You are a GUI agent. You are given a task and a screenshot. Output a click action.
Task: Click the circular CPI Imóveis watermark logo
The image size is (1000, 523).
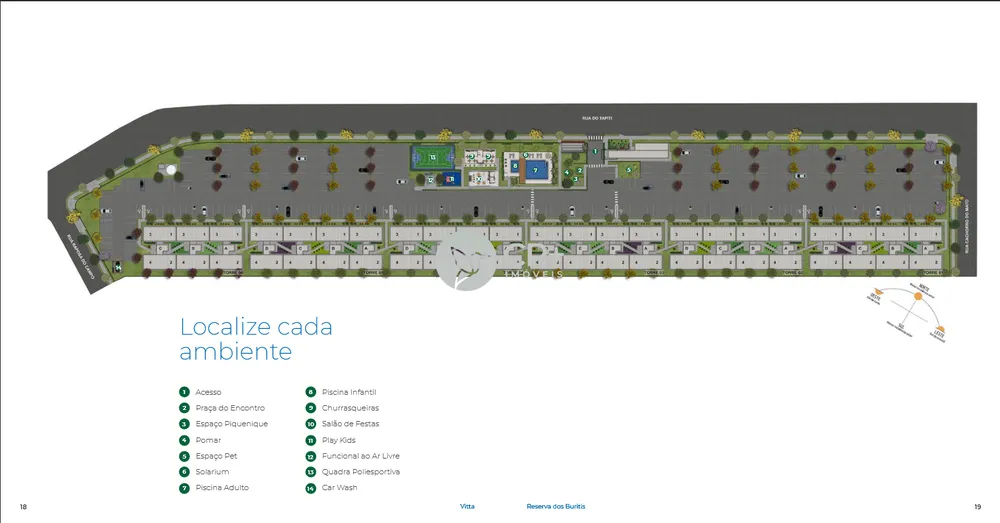[x=466, y=261]
